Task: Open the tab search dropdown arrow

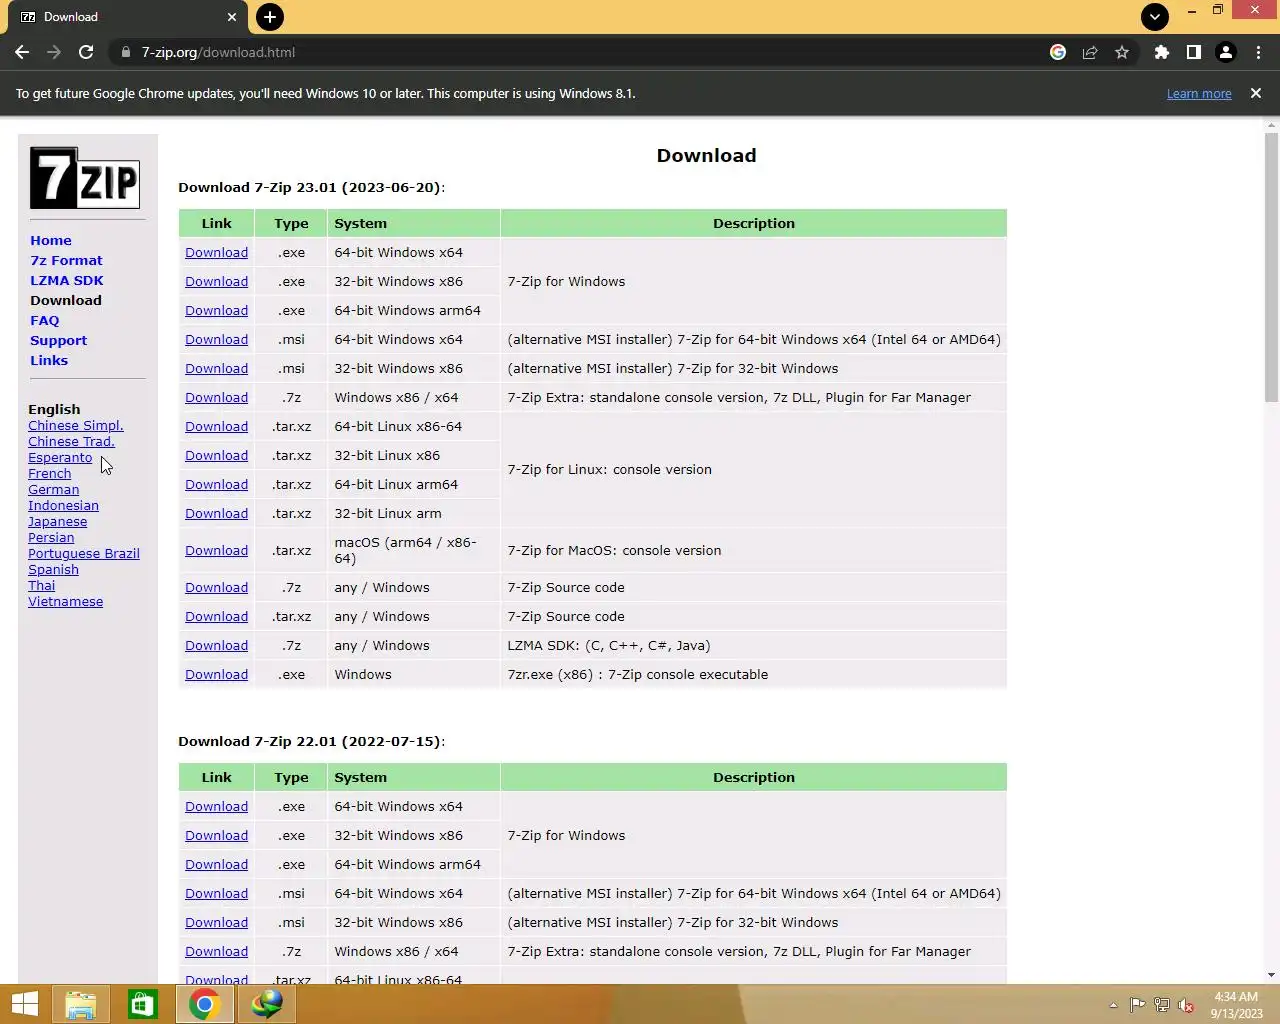Action: click(1154, 16)
